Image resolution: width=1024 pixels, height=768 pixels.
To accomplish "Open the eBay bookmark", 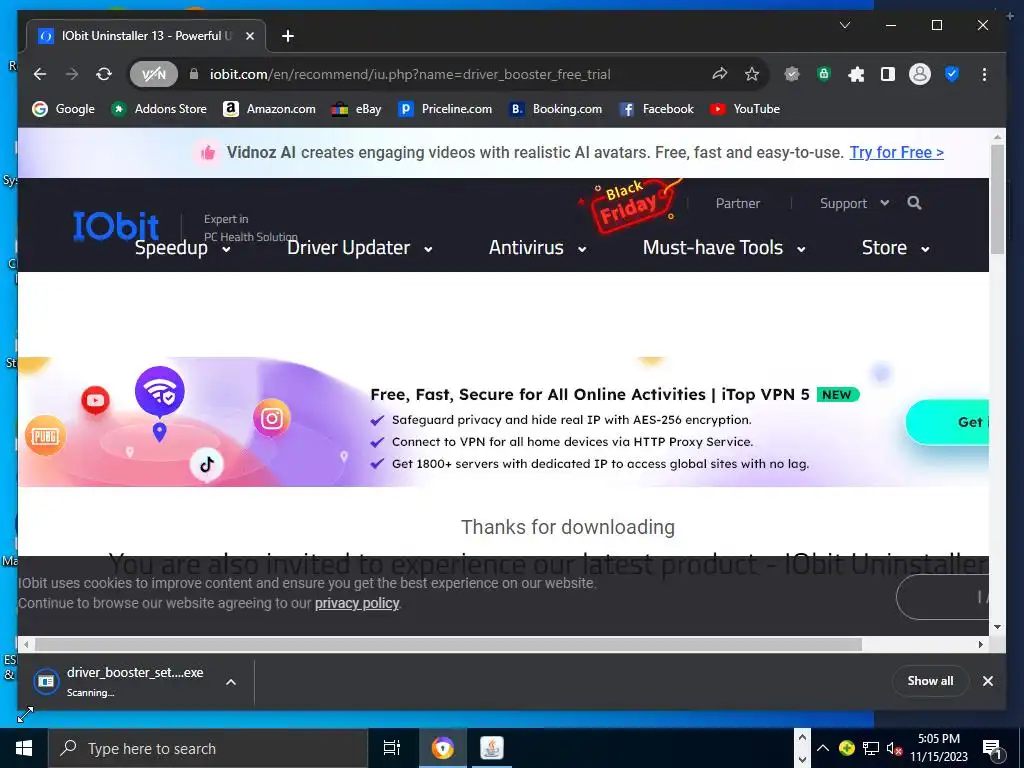I will pos(357,109).
